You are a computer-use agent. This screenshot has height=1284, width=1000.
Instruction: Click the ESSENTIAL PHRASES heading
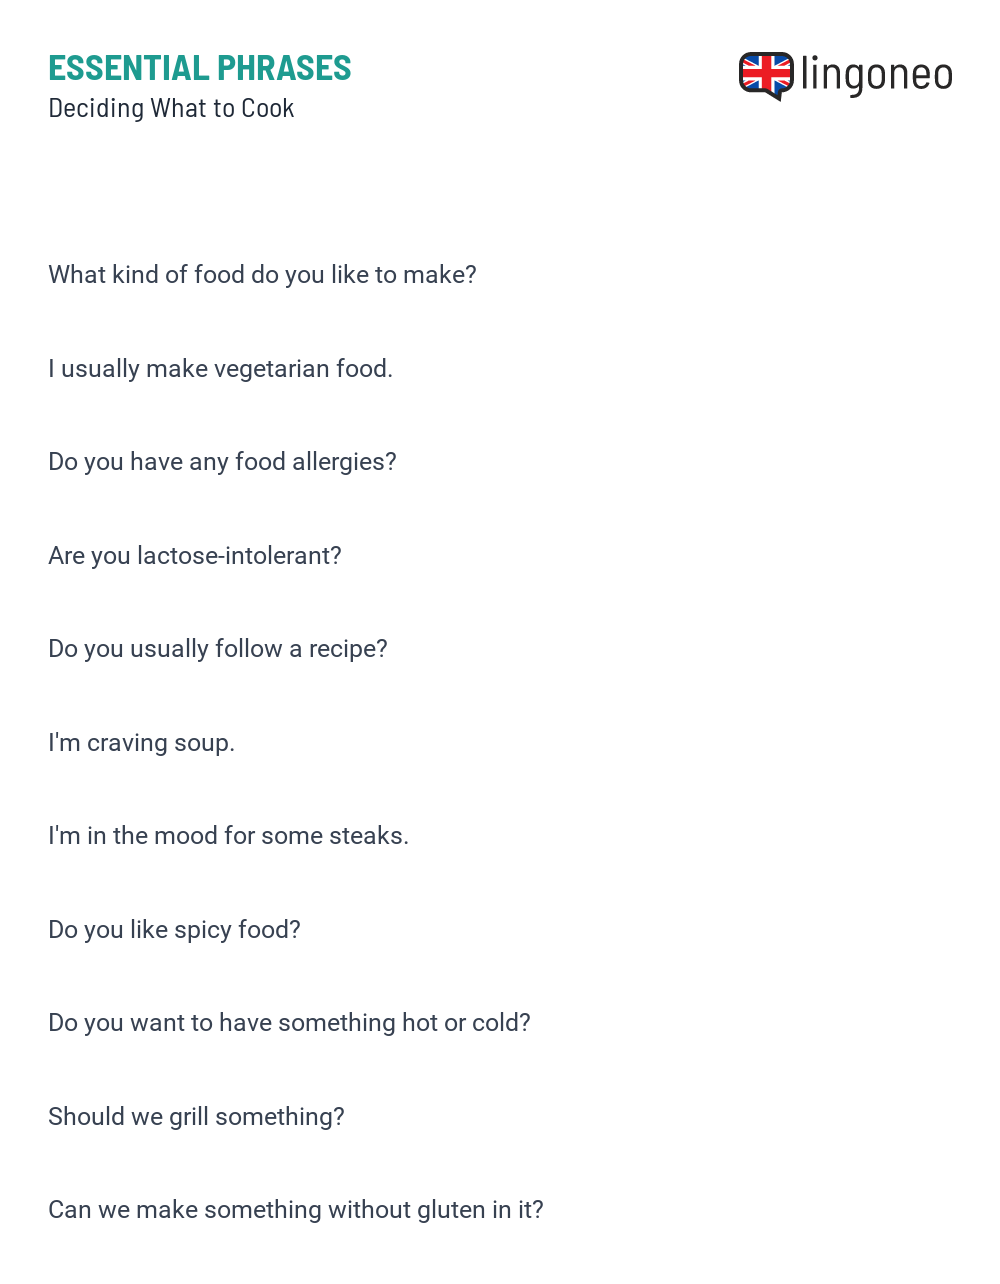(x=200, y=68)
